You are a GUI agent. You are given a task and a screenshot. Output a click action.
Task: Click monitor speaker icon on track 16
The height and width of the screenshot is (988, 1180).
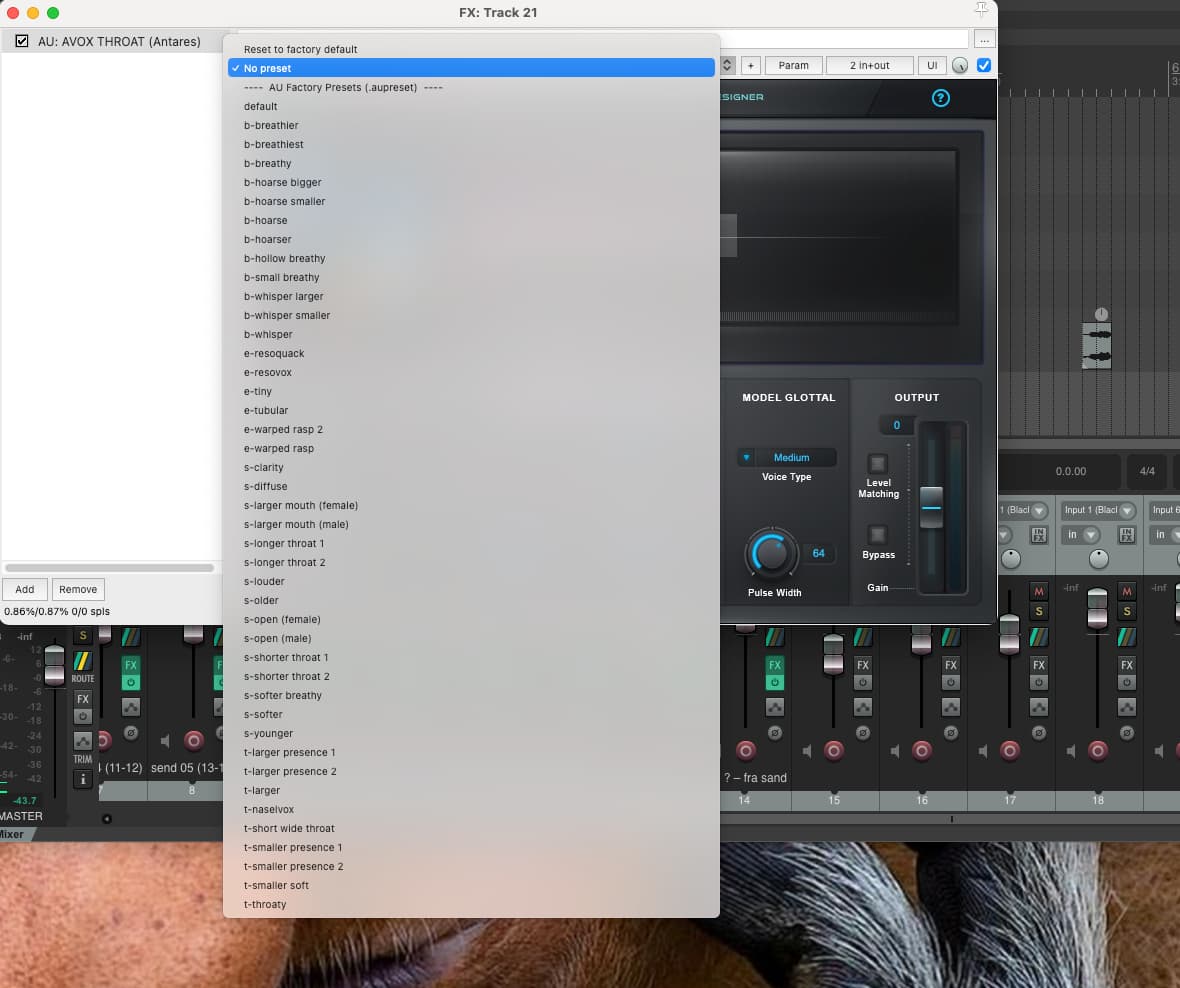(896, 751)
